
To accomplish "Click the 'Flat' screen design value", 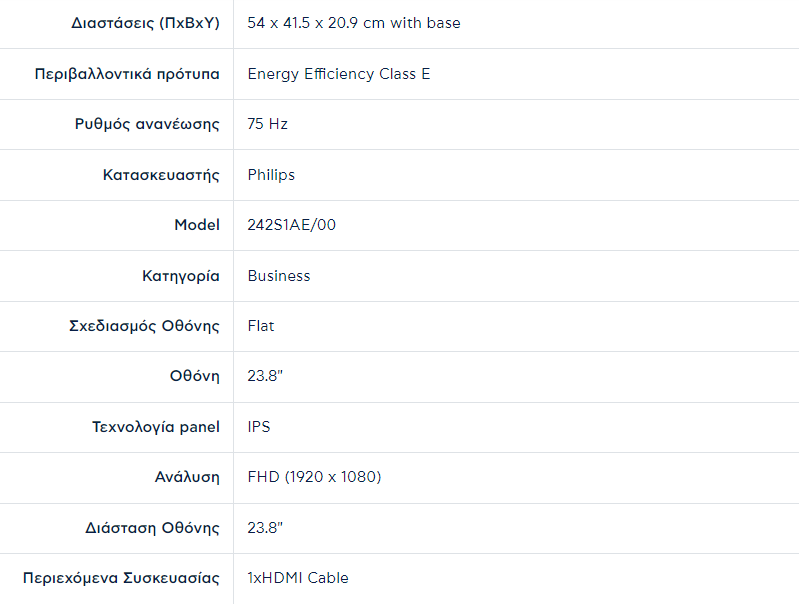I will point(261,326).
